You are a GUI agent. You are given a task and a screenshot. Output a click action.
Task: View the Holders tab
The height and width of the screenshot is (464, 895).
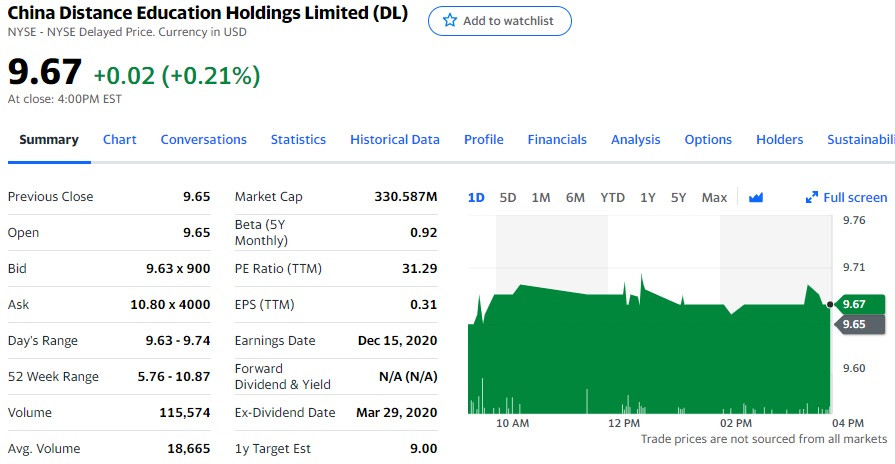coord(779,140)
